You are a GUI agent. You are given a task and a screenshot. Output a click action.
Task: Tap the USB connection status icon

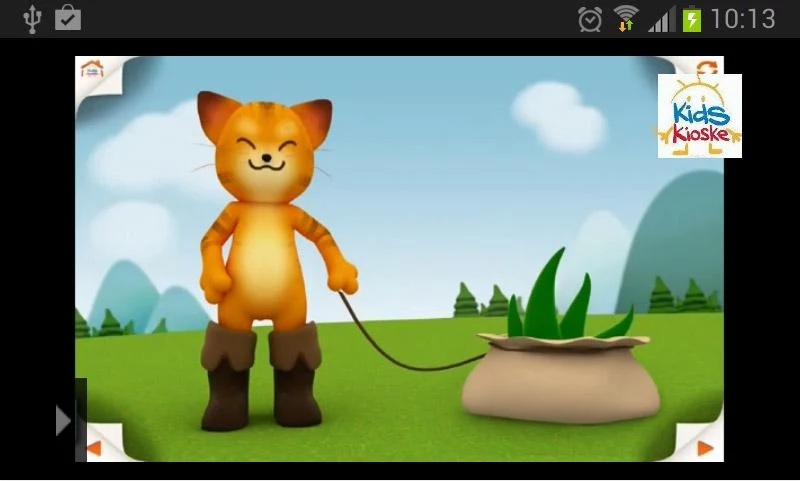32,18
